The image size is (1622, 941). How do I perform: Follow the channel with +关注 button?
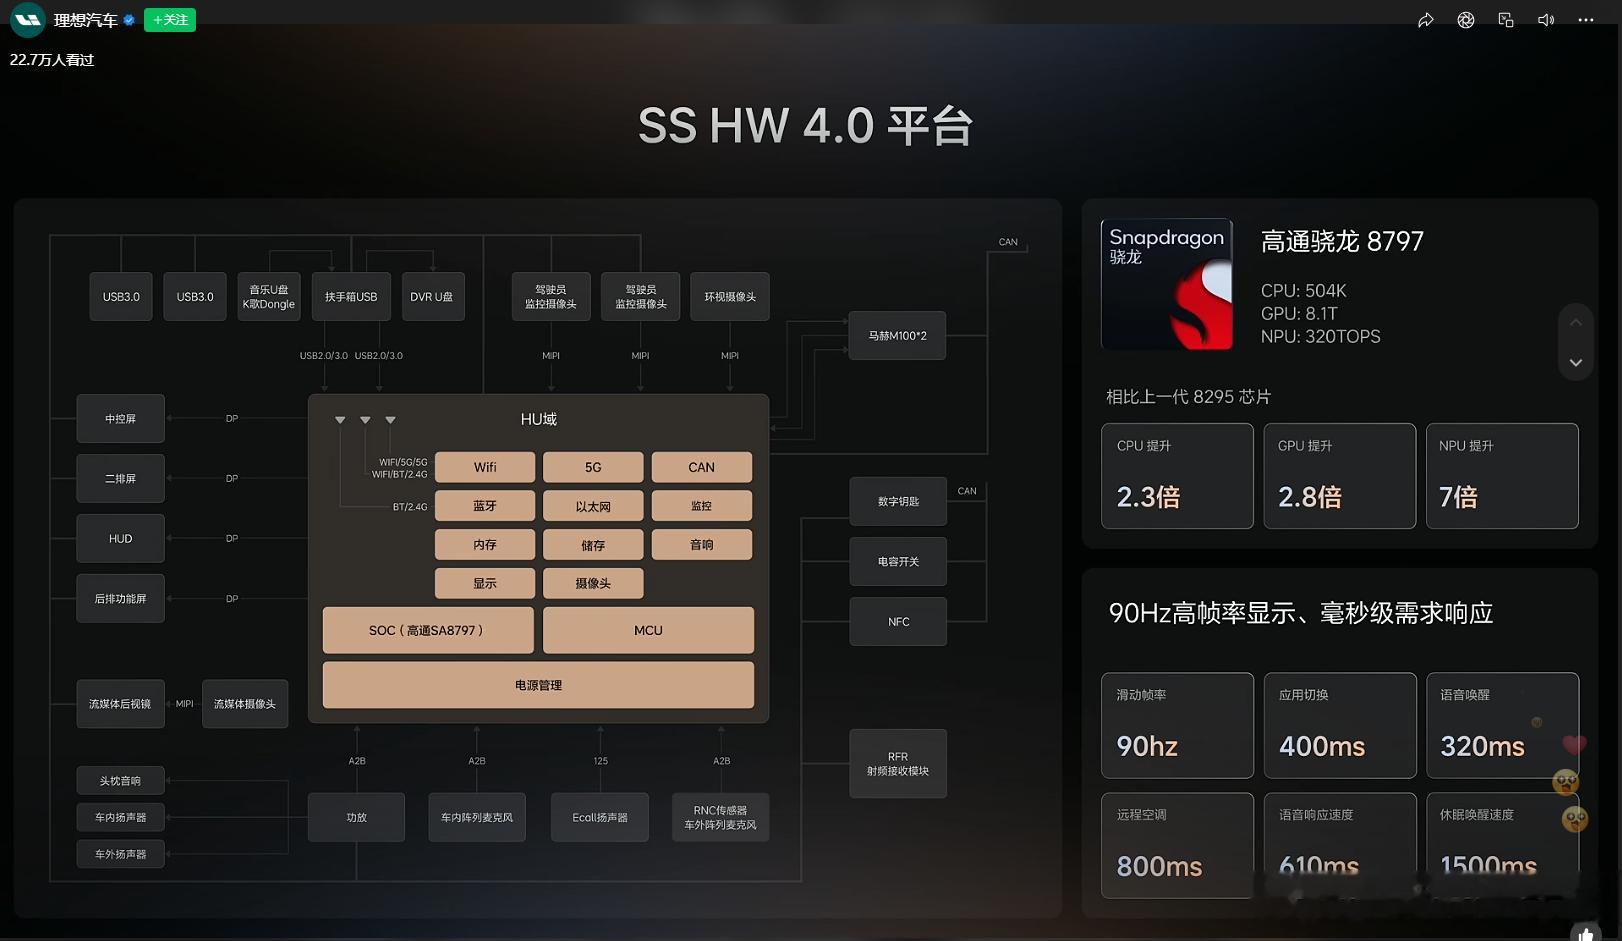tap(170, 20)
